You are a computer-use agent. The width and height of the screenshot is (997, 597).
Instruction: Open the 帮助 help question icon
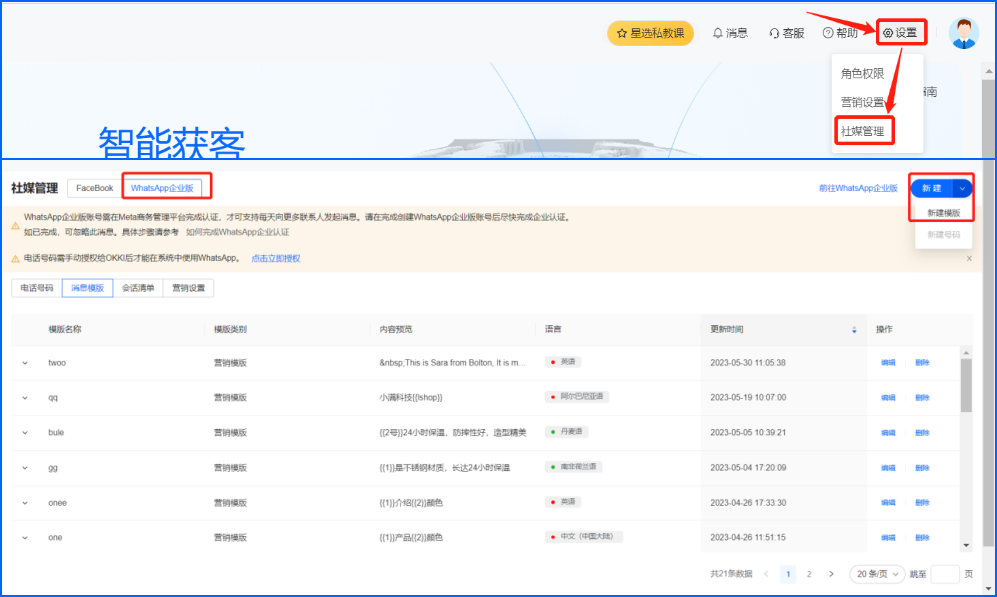click(x=840, y=33)
